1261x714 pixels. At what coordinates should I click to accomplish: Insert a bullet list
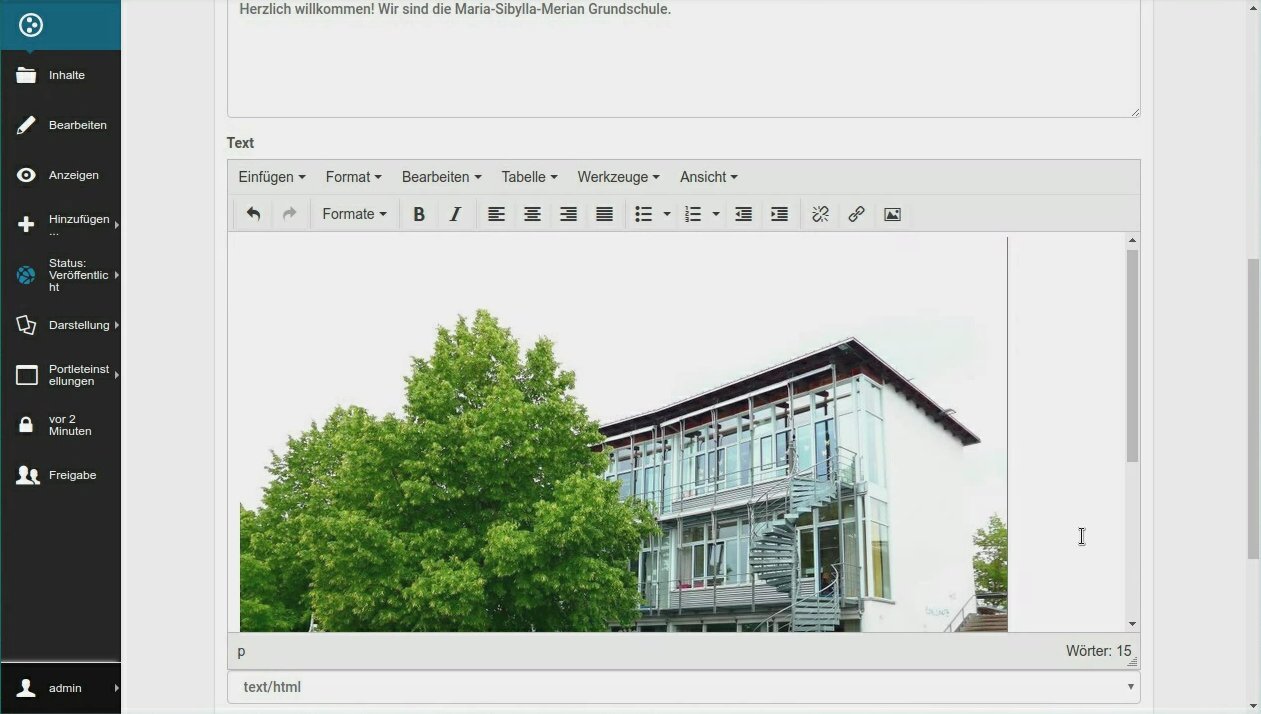(x=644, y=214)
